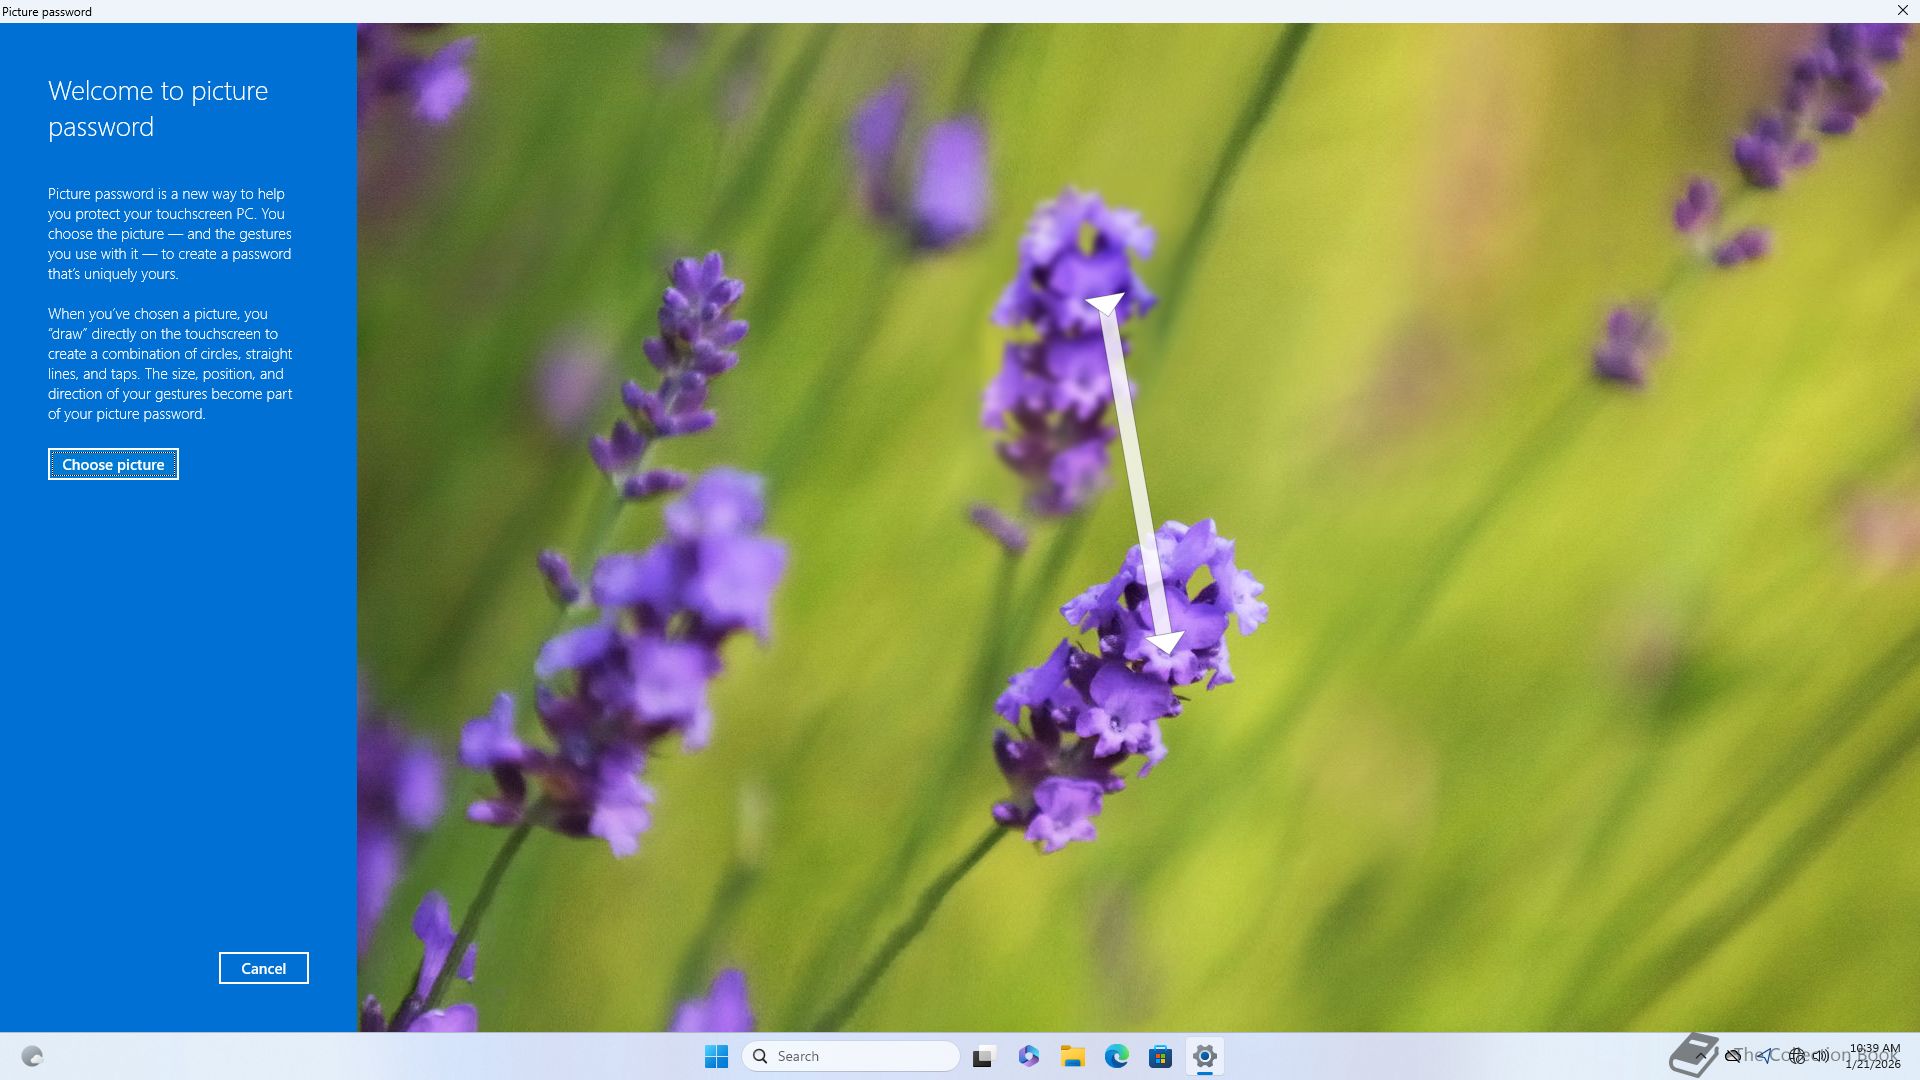Close the Picture password window
The height and width of the screenshot is (1080, 1920).
(1902, 10)
